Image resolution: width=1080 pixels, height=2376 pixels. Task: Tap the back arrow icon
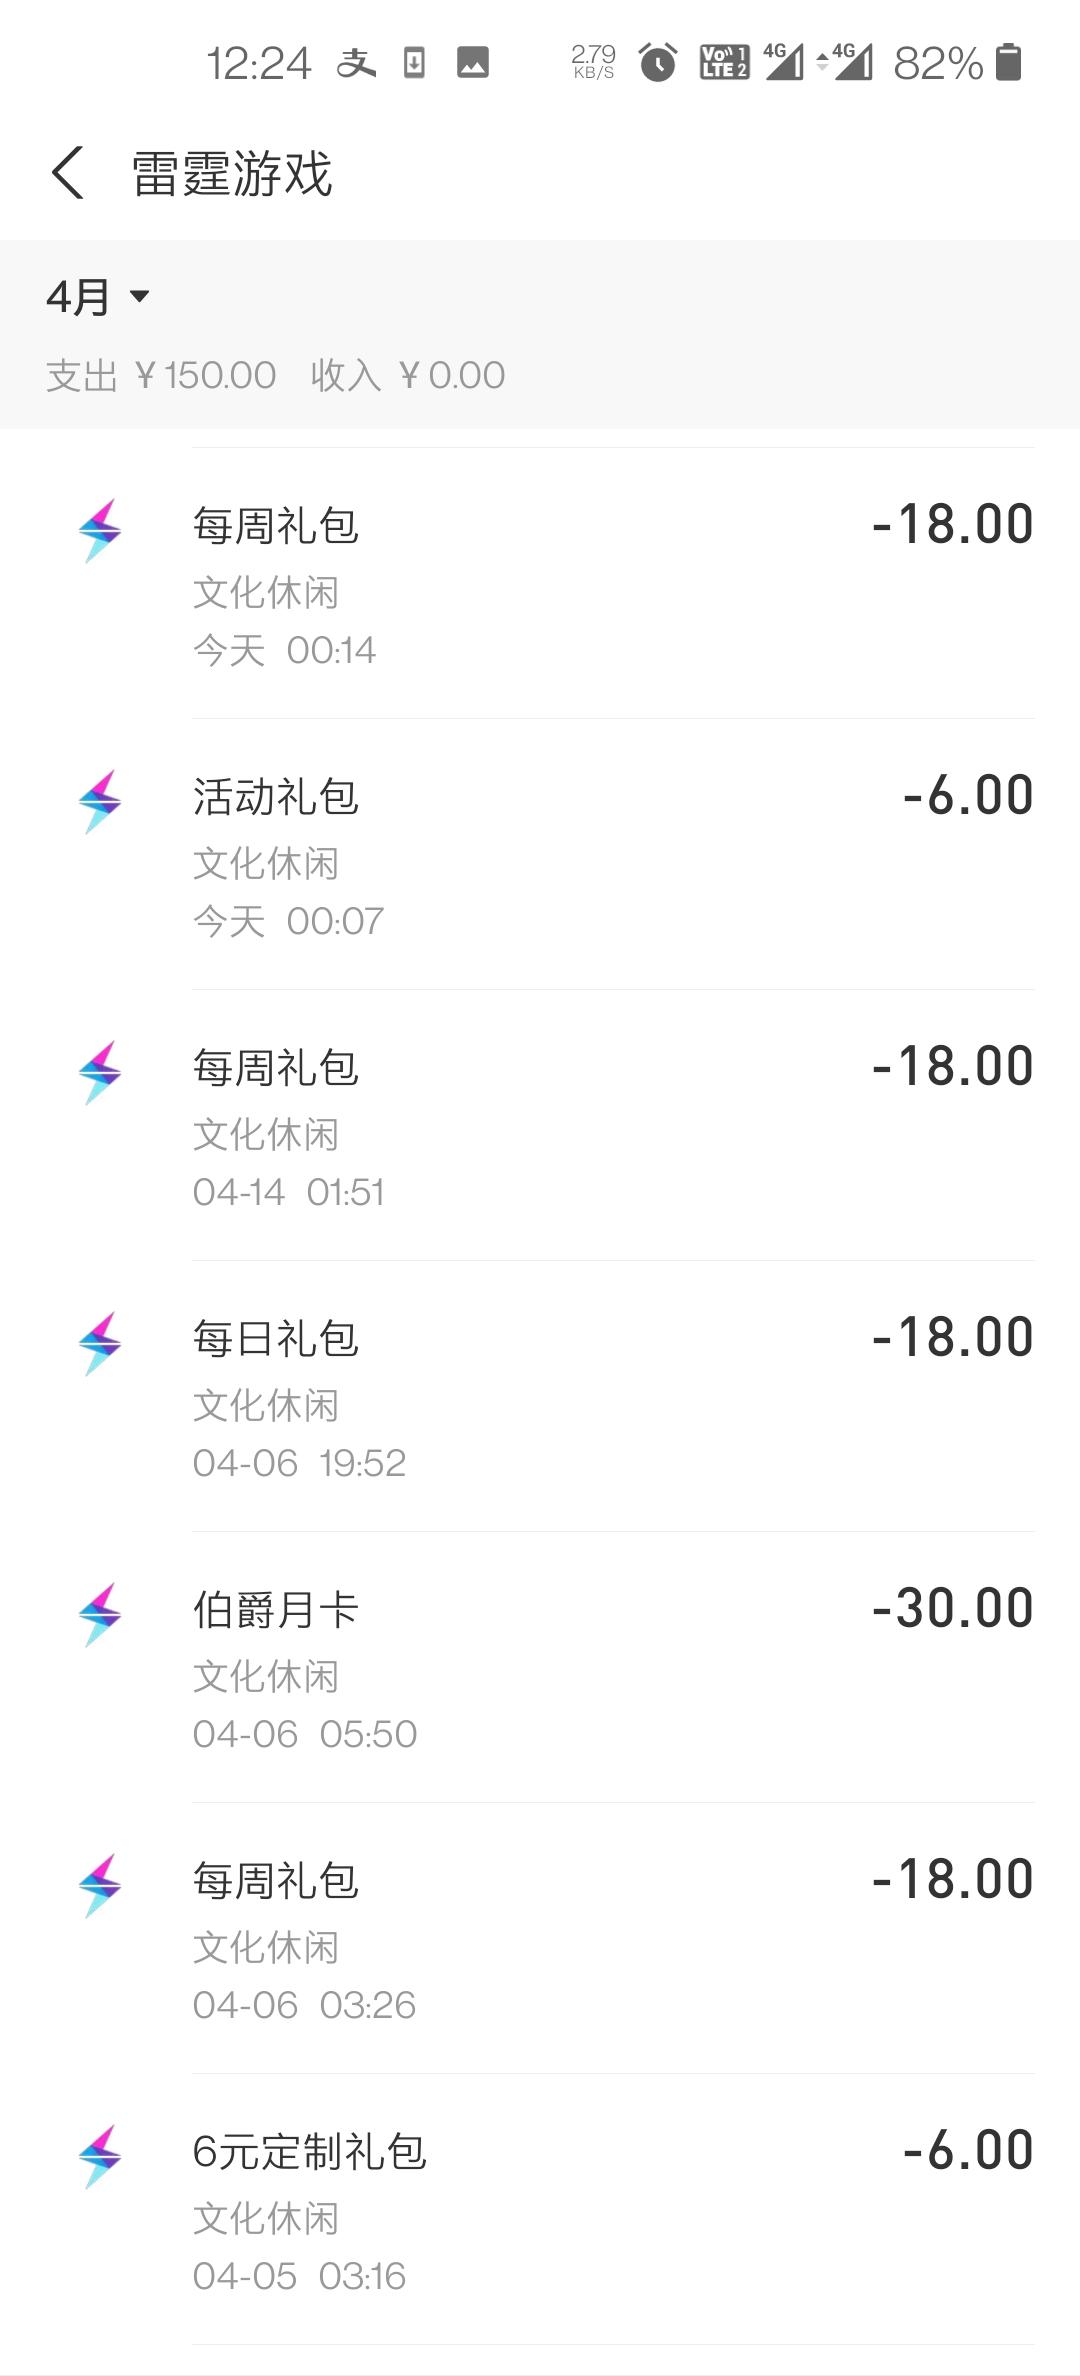click(x=68, y=173)
